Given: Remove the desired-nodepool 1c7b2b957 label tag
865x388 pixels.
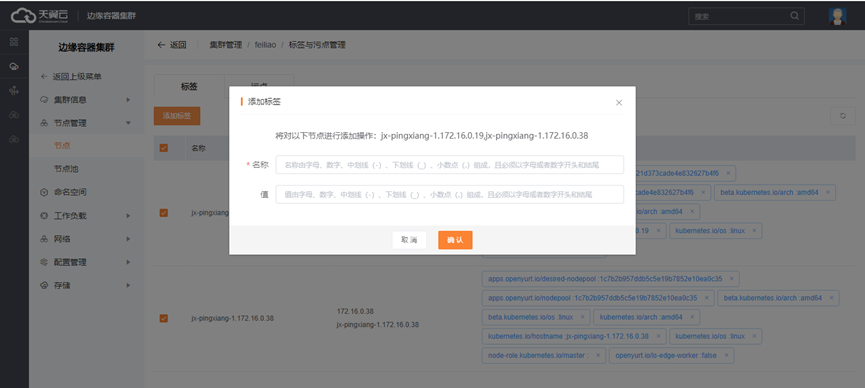Looking at the screenshot, I should click(x=731, y=279).
